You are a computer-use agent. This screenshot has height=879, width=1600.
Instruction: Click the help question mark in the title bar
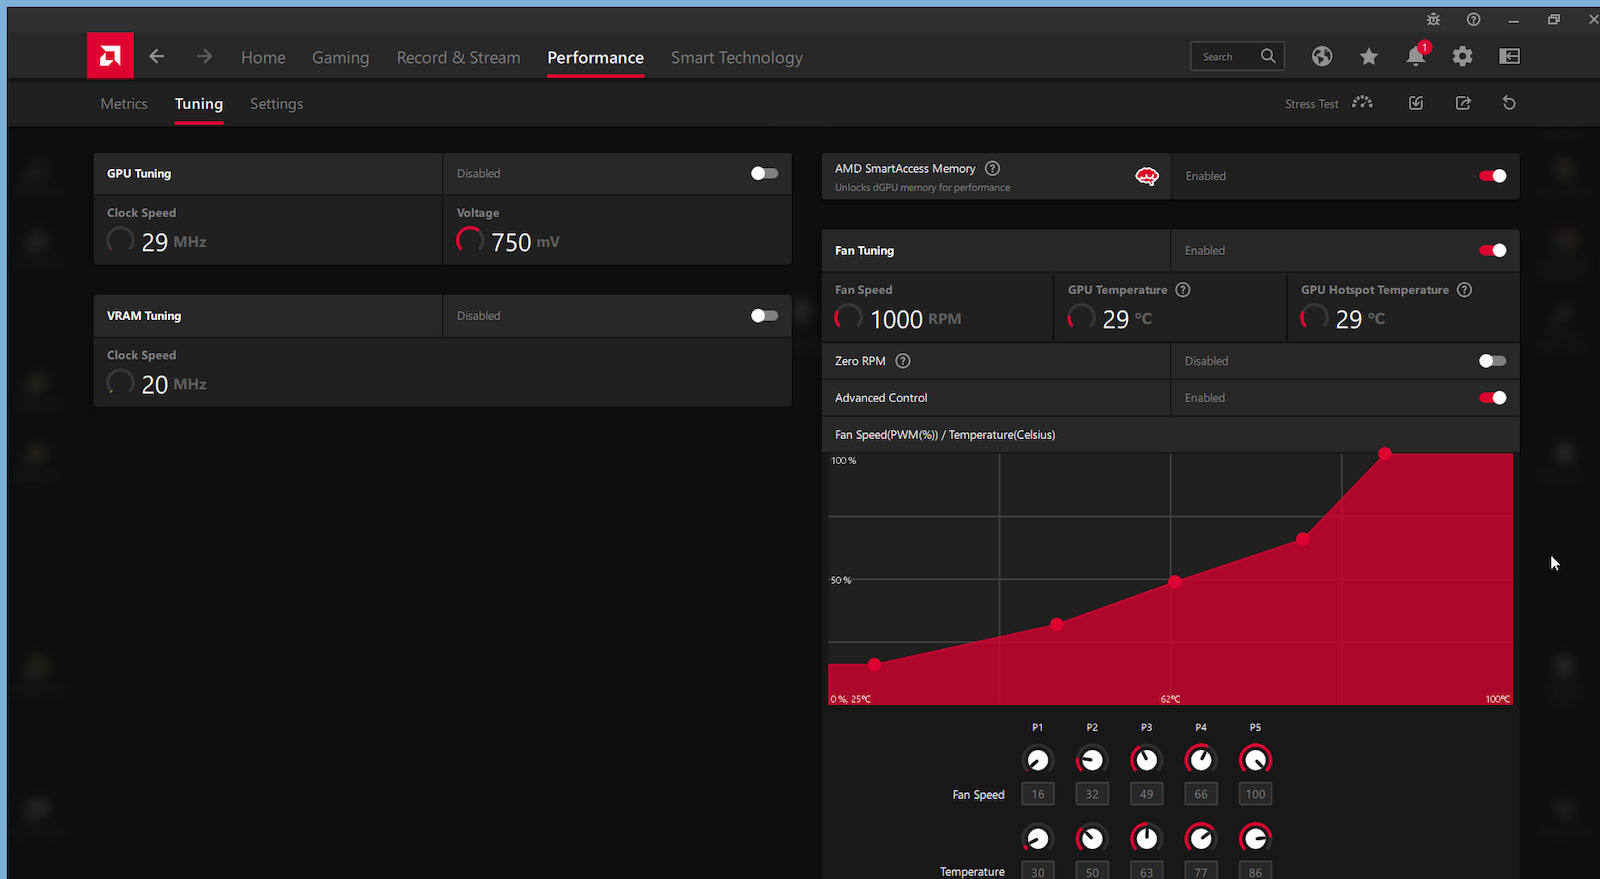pos(1473,19)
